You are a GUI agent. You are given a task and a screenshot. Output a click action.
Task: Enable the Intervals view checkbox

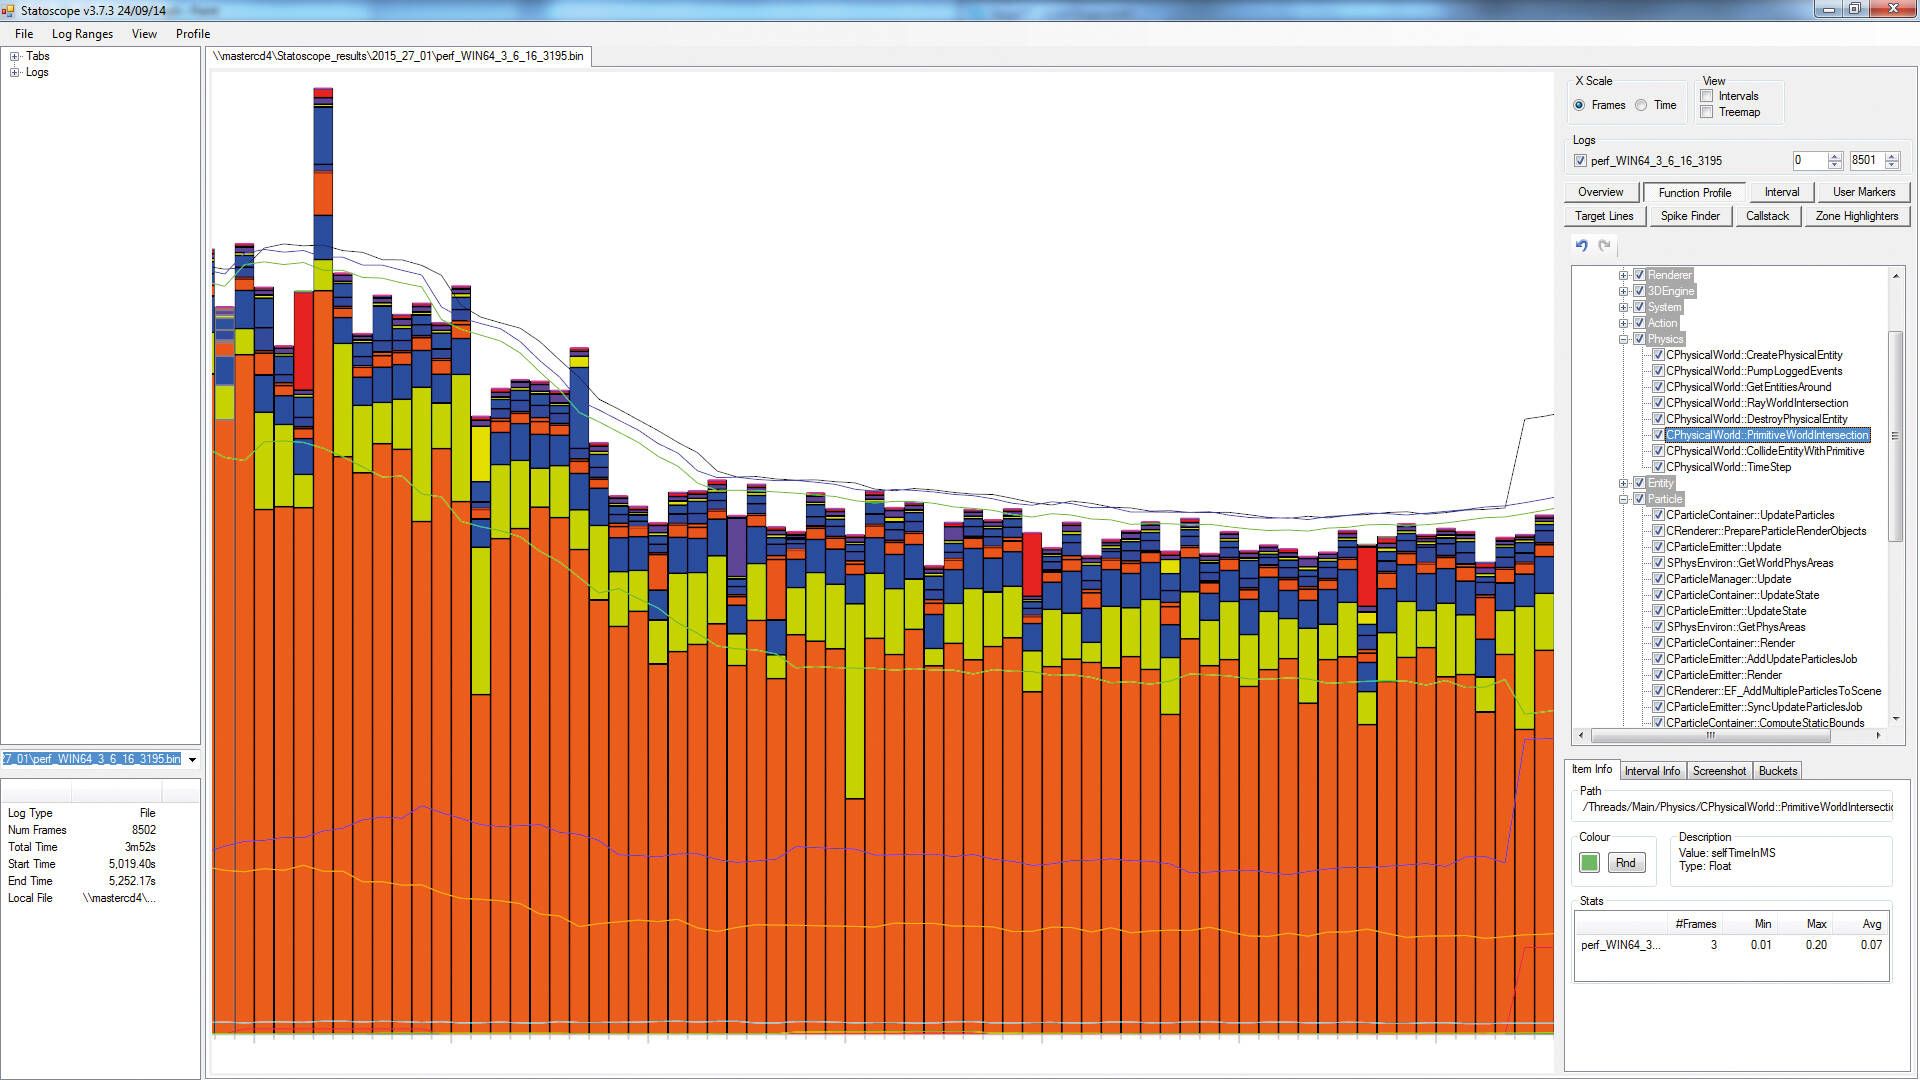pos(1707,96)
